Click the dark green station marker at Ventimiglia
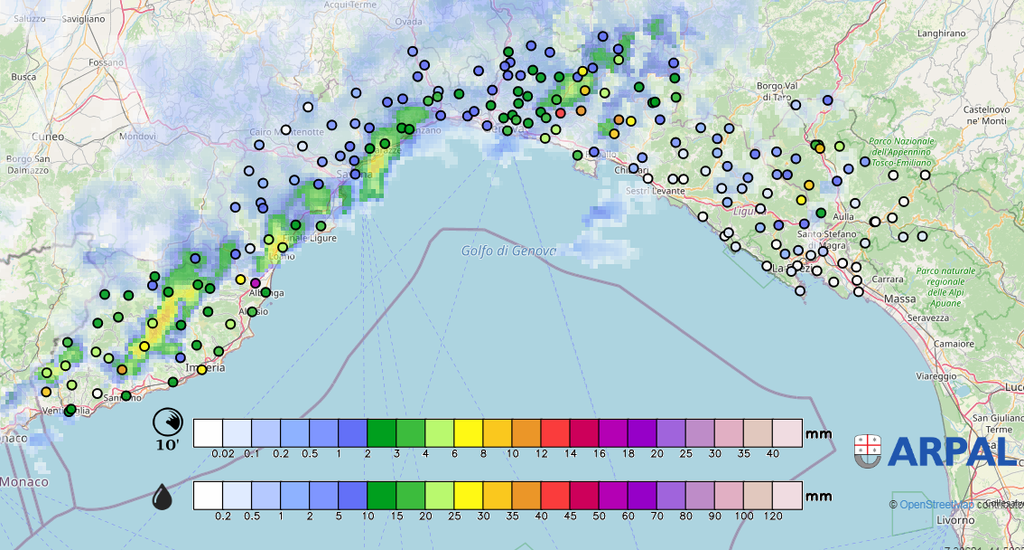 70,410
